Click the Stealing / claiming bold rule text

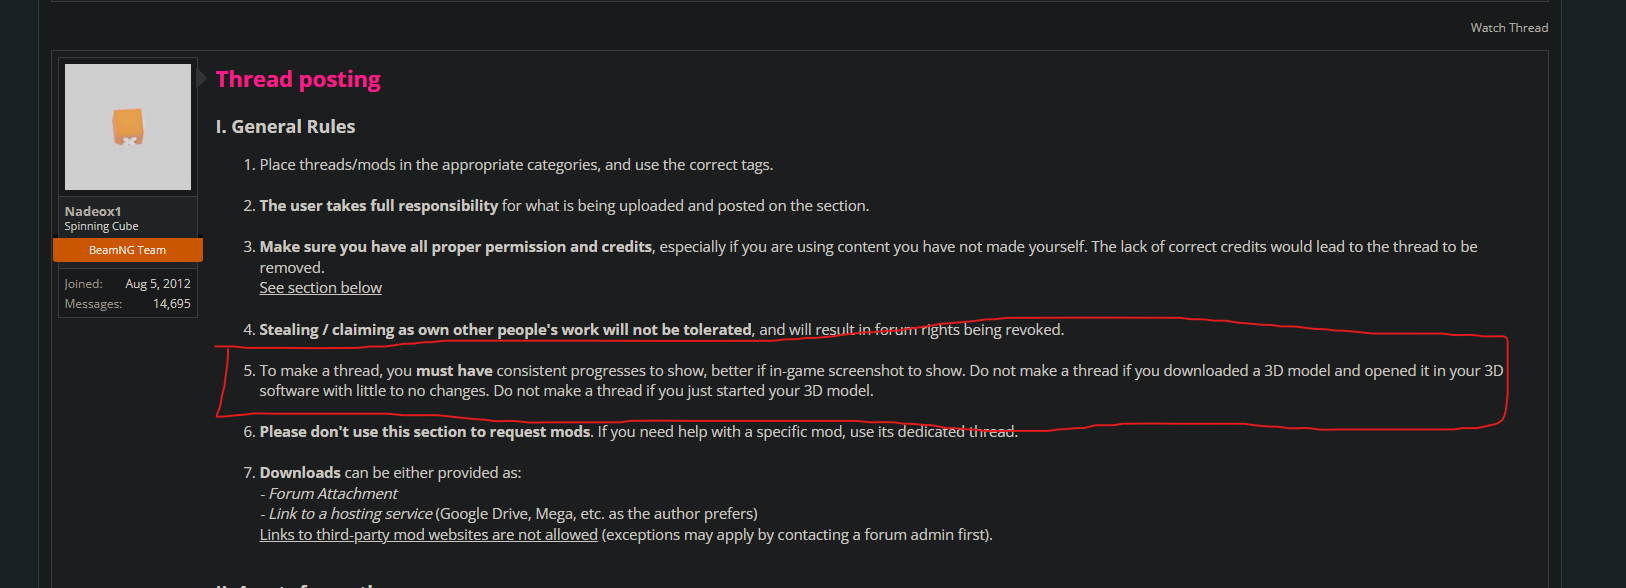(505, 330)
